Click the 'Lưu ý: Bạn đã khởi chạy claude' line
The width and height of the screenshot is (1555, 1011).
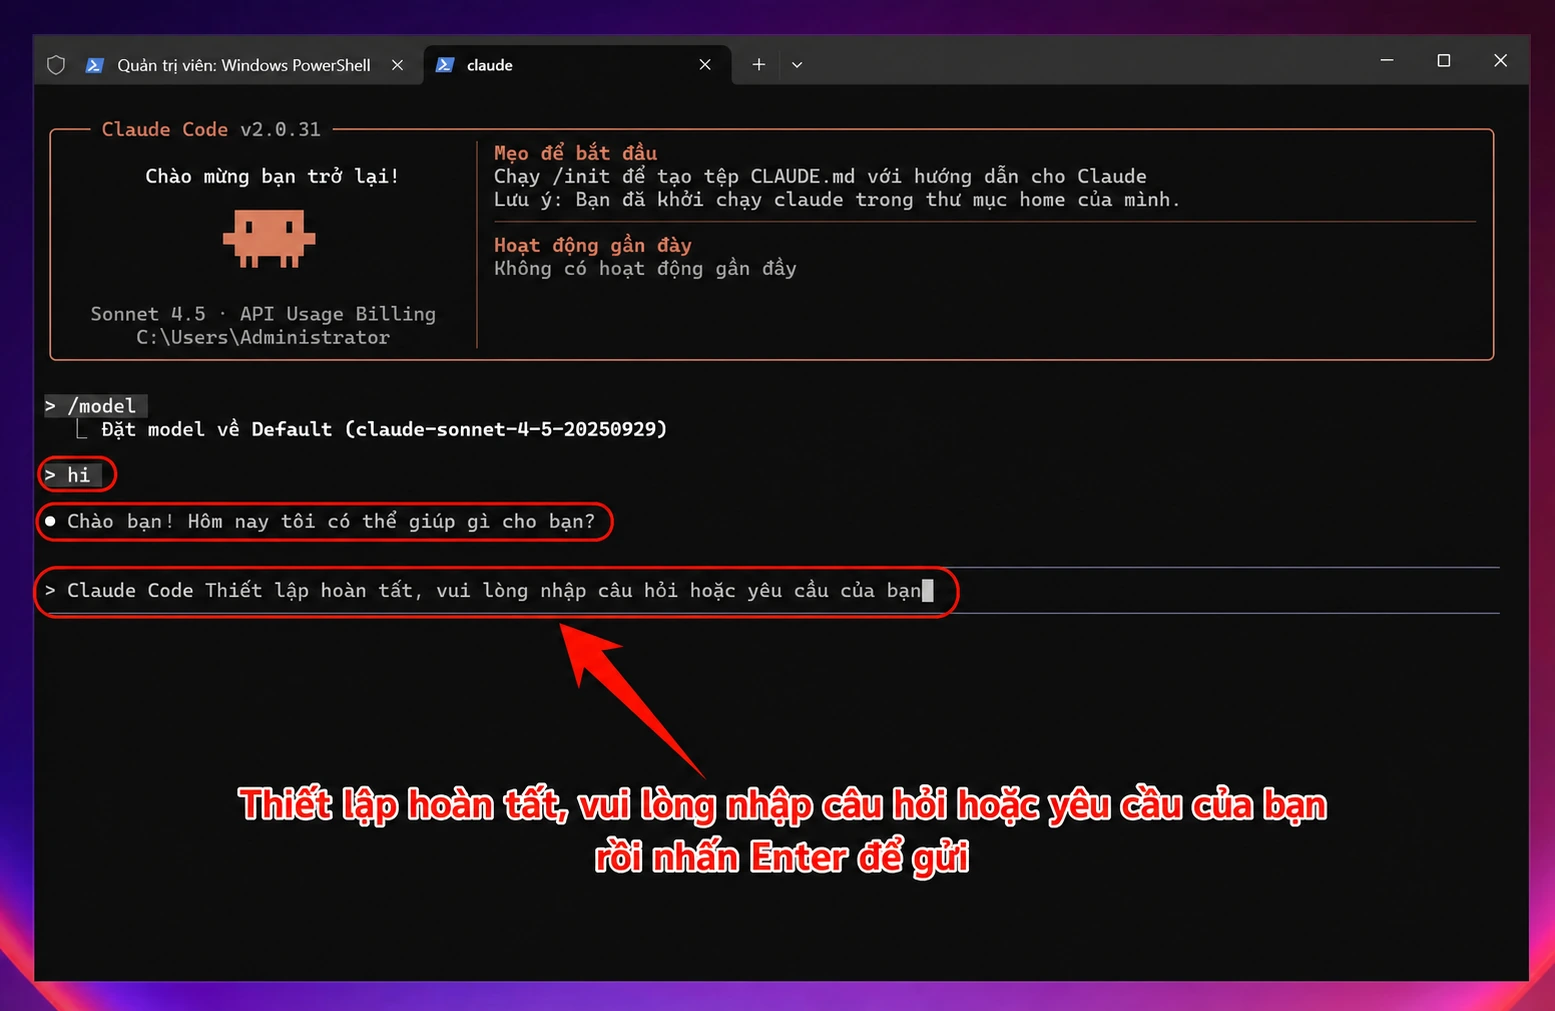tap(837, 200)
